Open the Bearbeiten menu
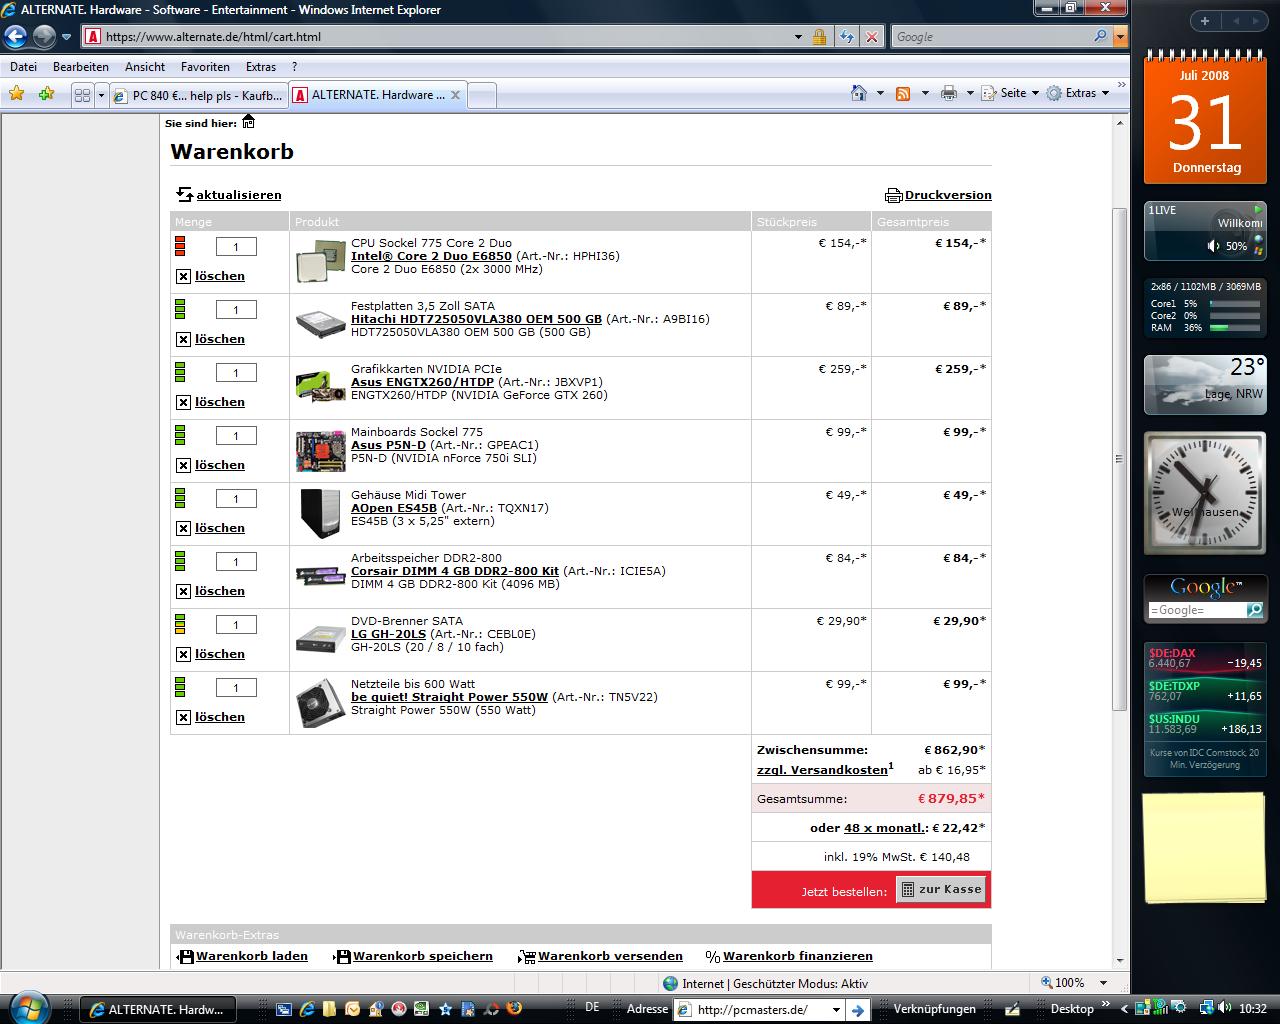Image resolution: width=1280 pixels, height=1024 pixels. coord(81,67)
